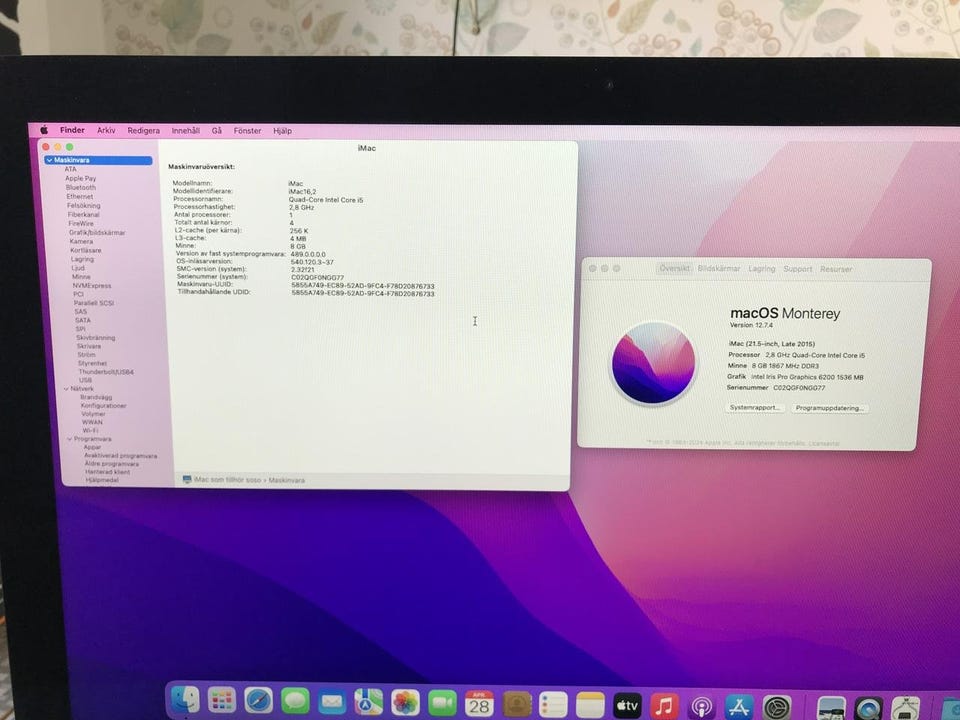The image size is (960, 720).
Task: Open the Arkiv menu
Action: click(x=106, y=130)
